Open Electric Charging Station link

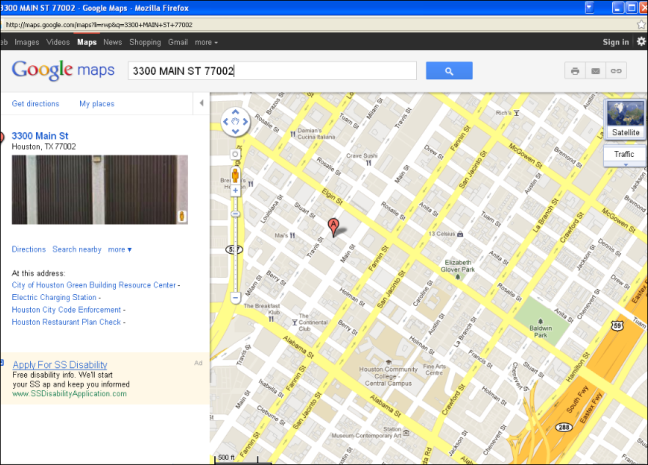(x=54, y=297)
